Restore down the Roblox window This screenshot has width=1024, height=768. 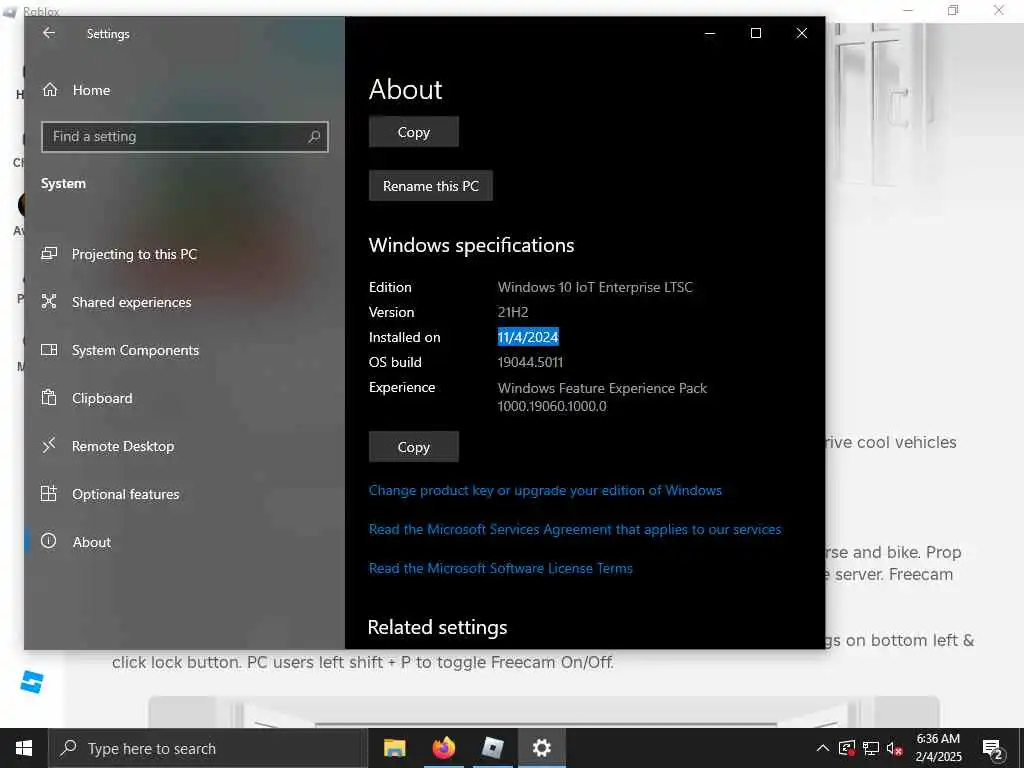click(x=953, y=10)
